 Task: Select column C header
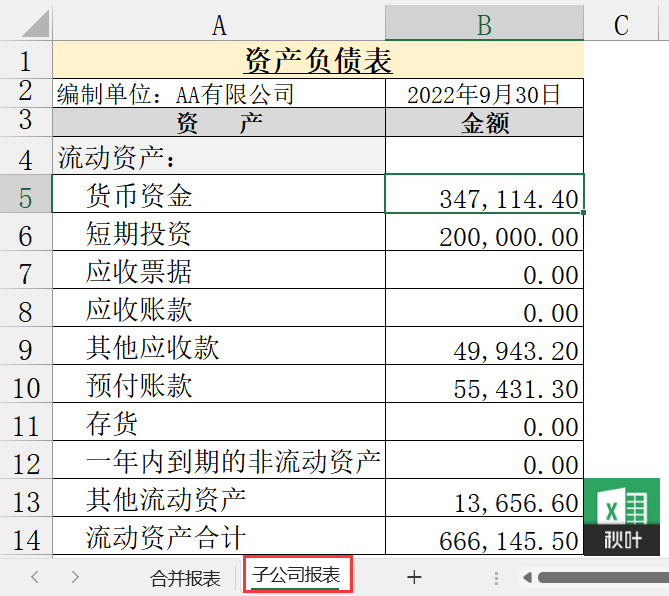(621, 23)
